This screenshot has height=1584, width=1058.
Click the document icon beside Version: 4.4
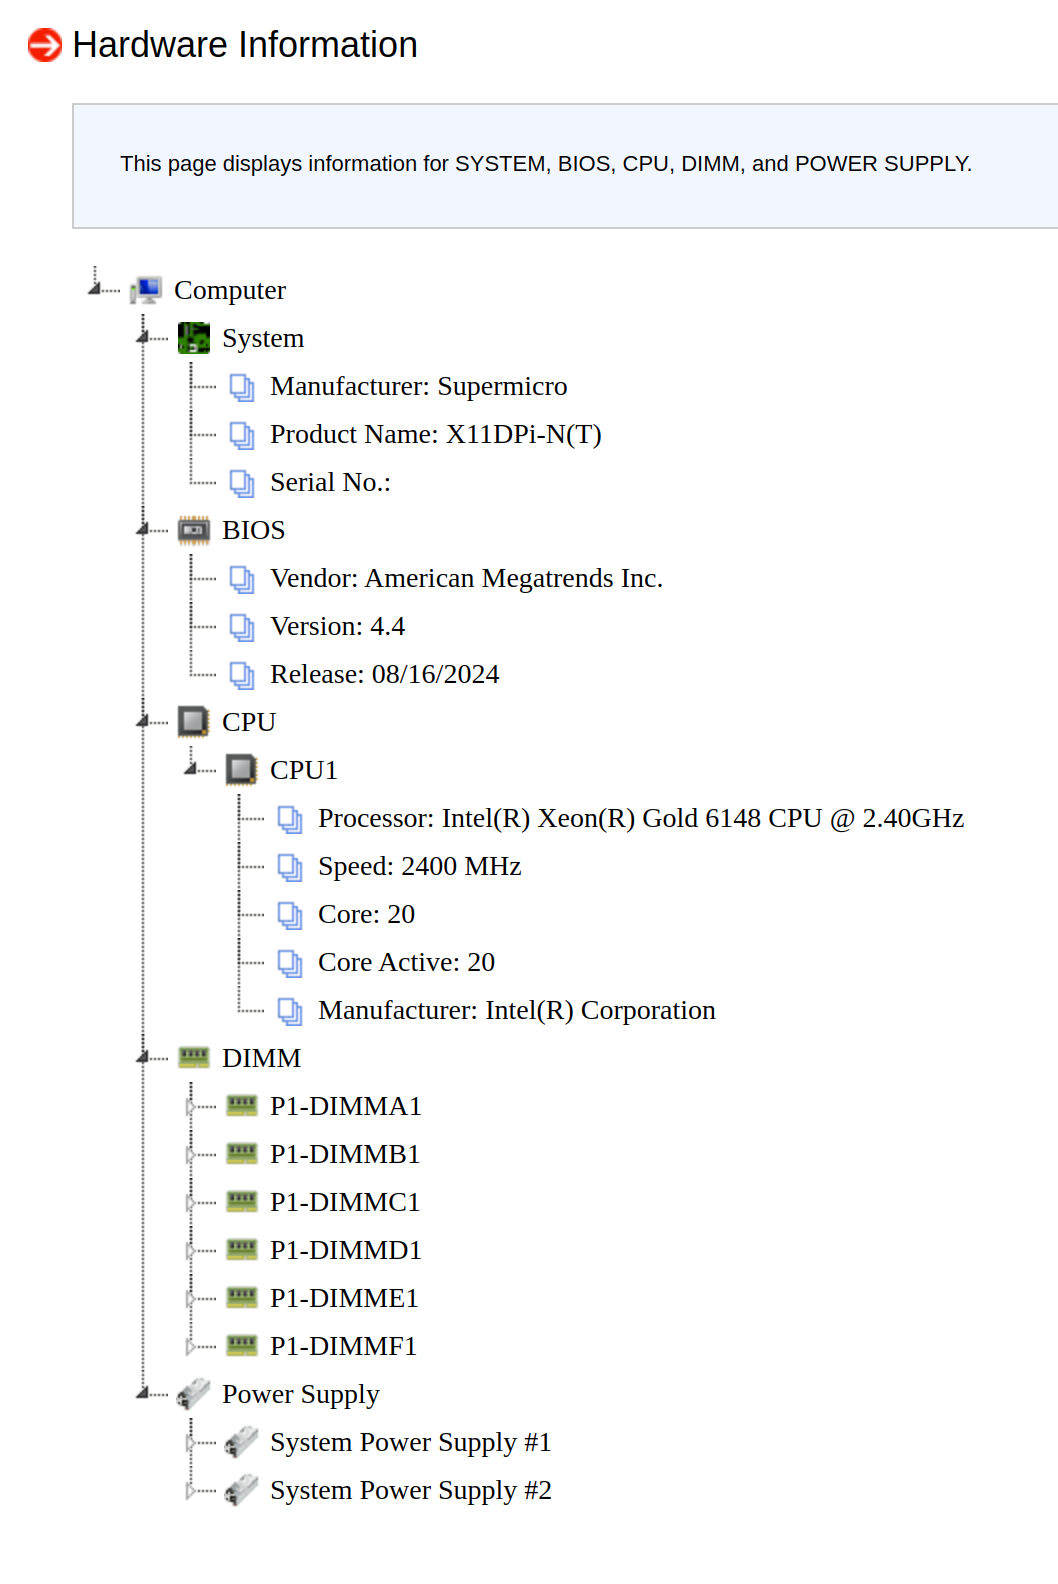(x=242, y=627)
